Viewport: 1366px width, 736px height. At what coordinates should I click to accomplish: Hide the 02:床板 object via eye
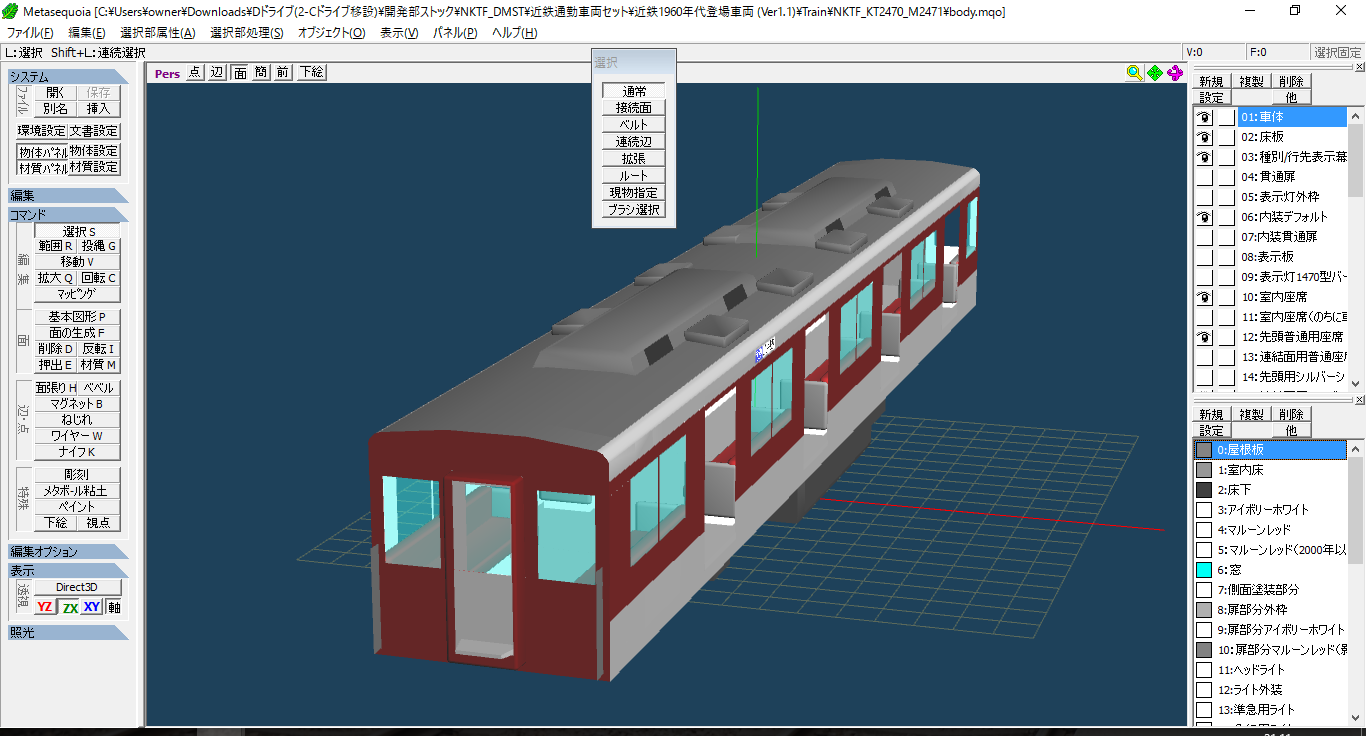tap(1205, 137)
